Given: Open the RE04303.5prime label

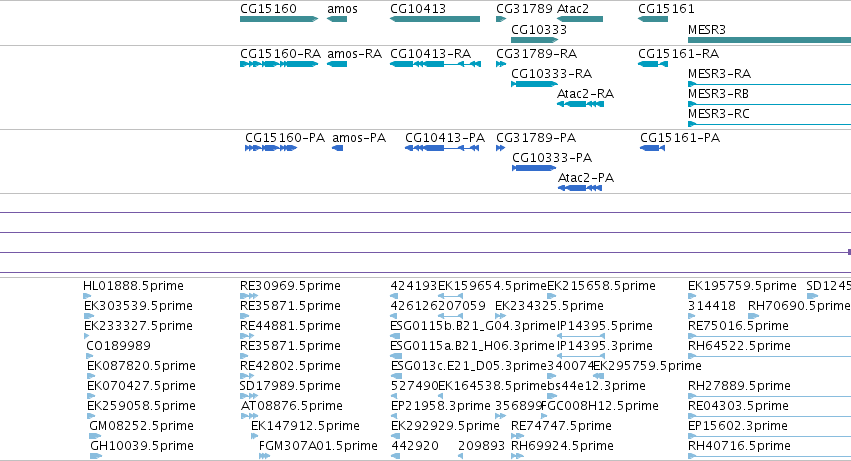Looking at the screenshot, I should point(738,406).
